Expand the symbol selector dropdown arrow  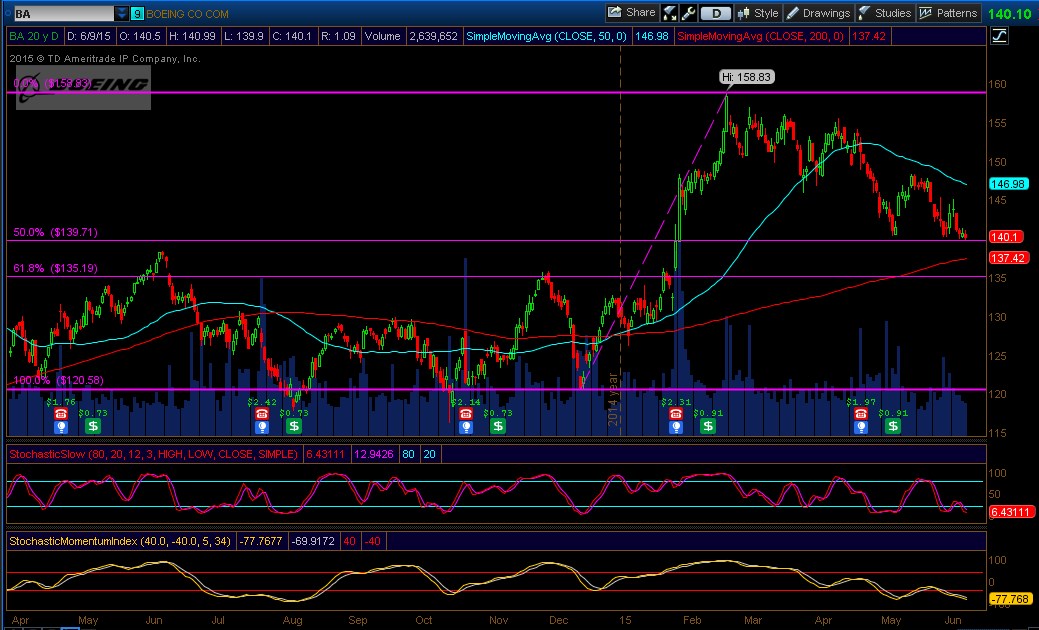point(122,13)
